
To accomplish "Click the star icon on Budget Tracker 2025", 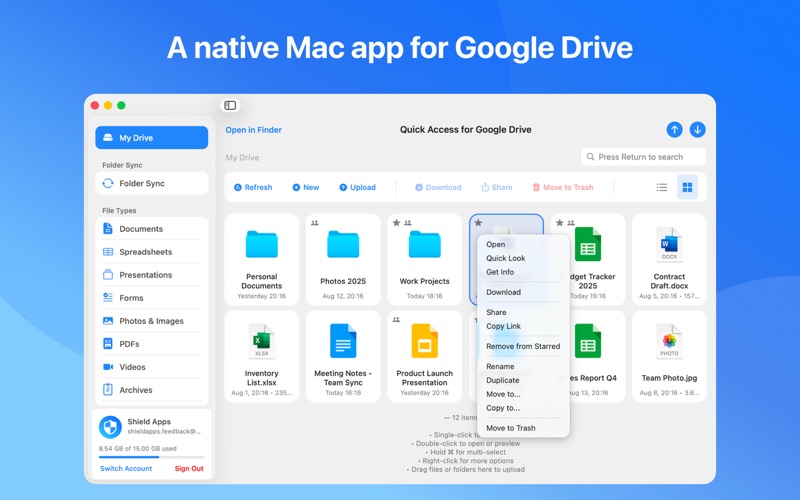I will click(x=560, y=223).
